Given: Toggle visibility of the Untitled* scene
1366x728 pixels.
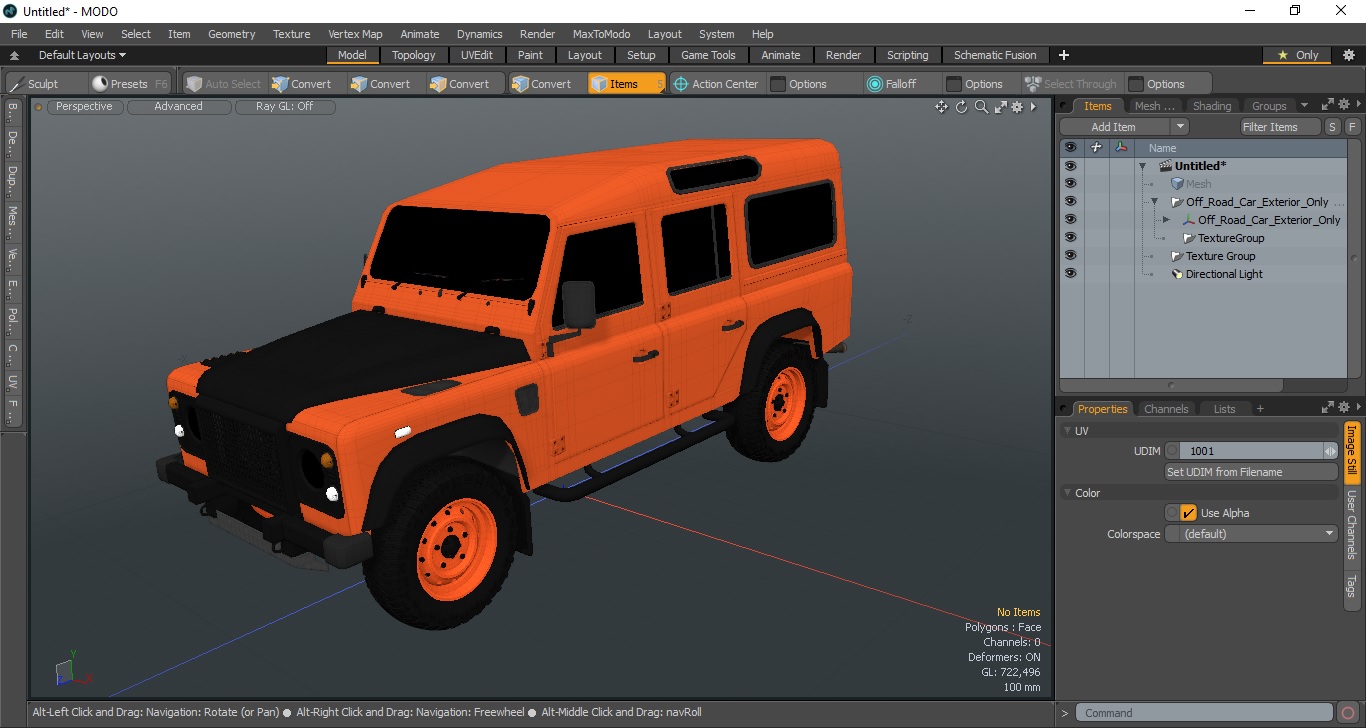Looking at the screenshot, I should [x=1070, y=166].
